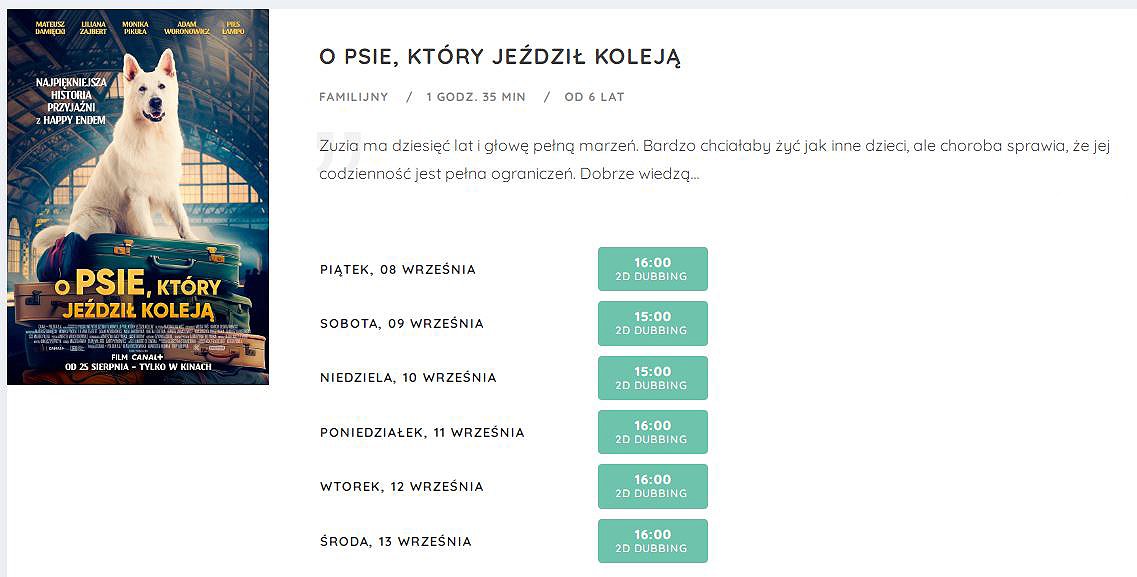
Task: Click the OD 6 LAT age rating
Action: tap(594, 97)
